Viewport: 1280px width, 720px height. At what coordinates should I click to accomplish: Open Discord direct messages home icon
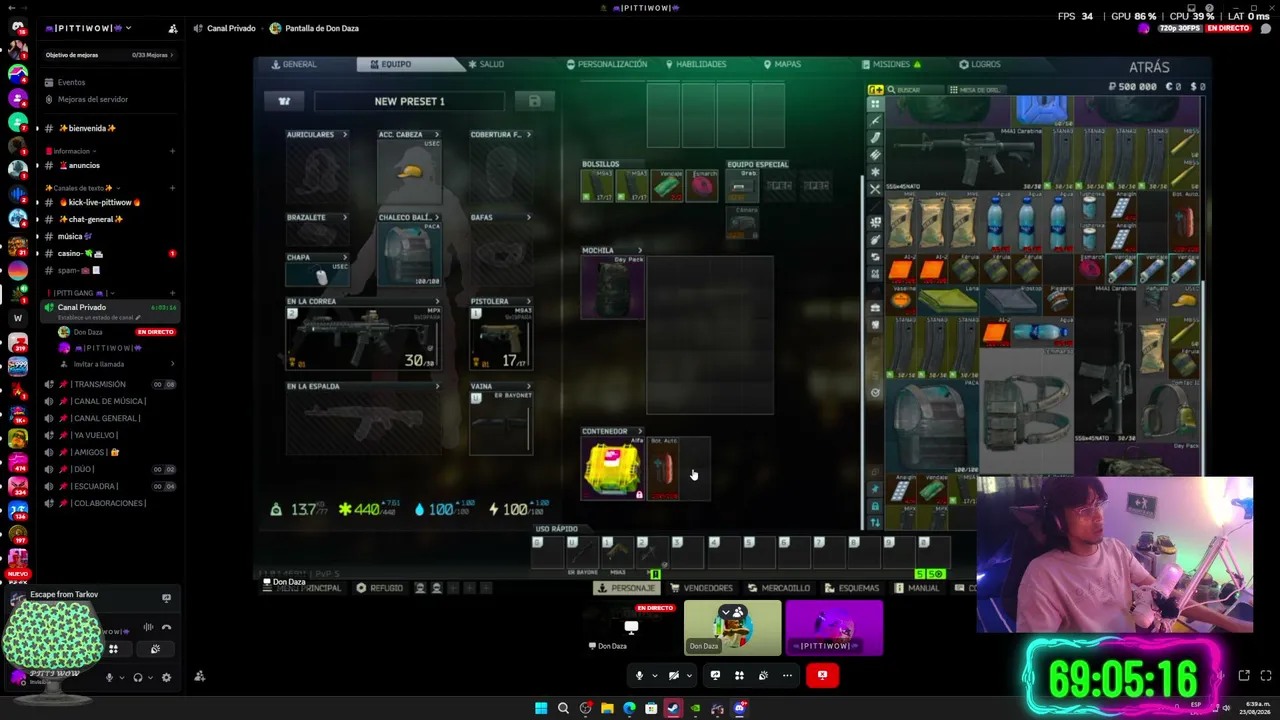coord(17,27)
